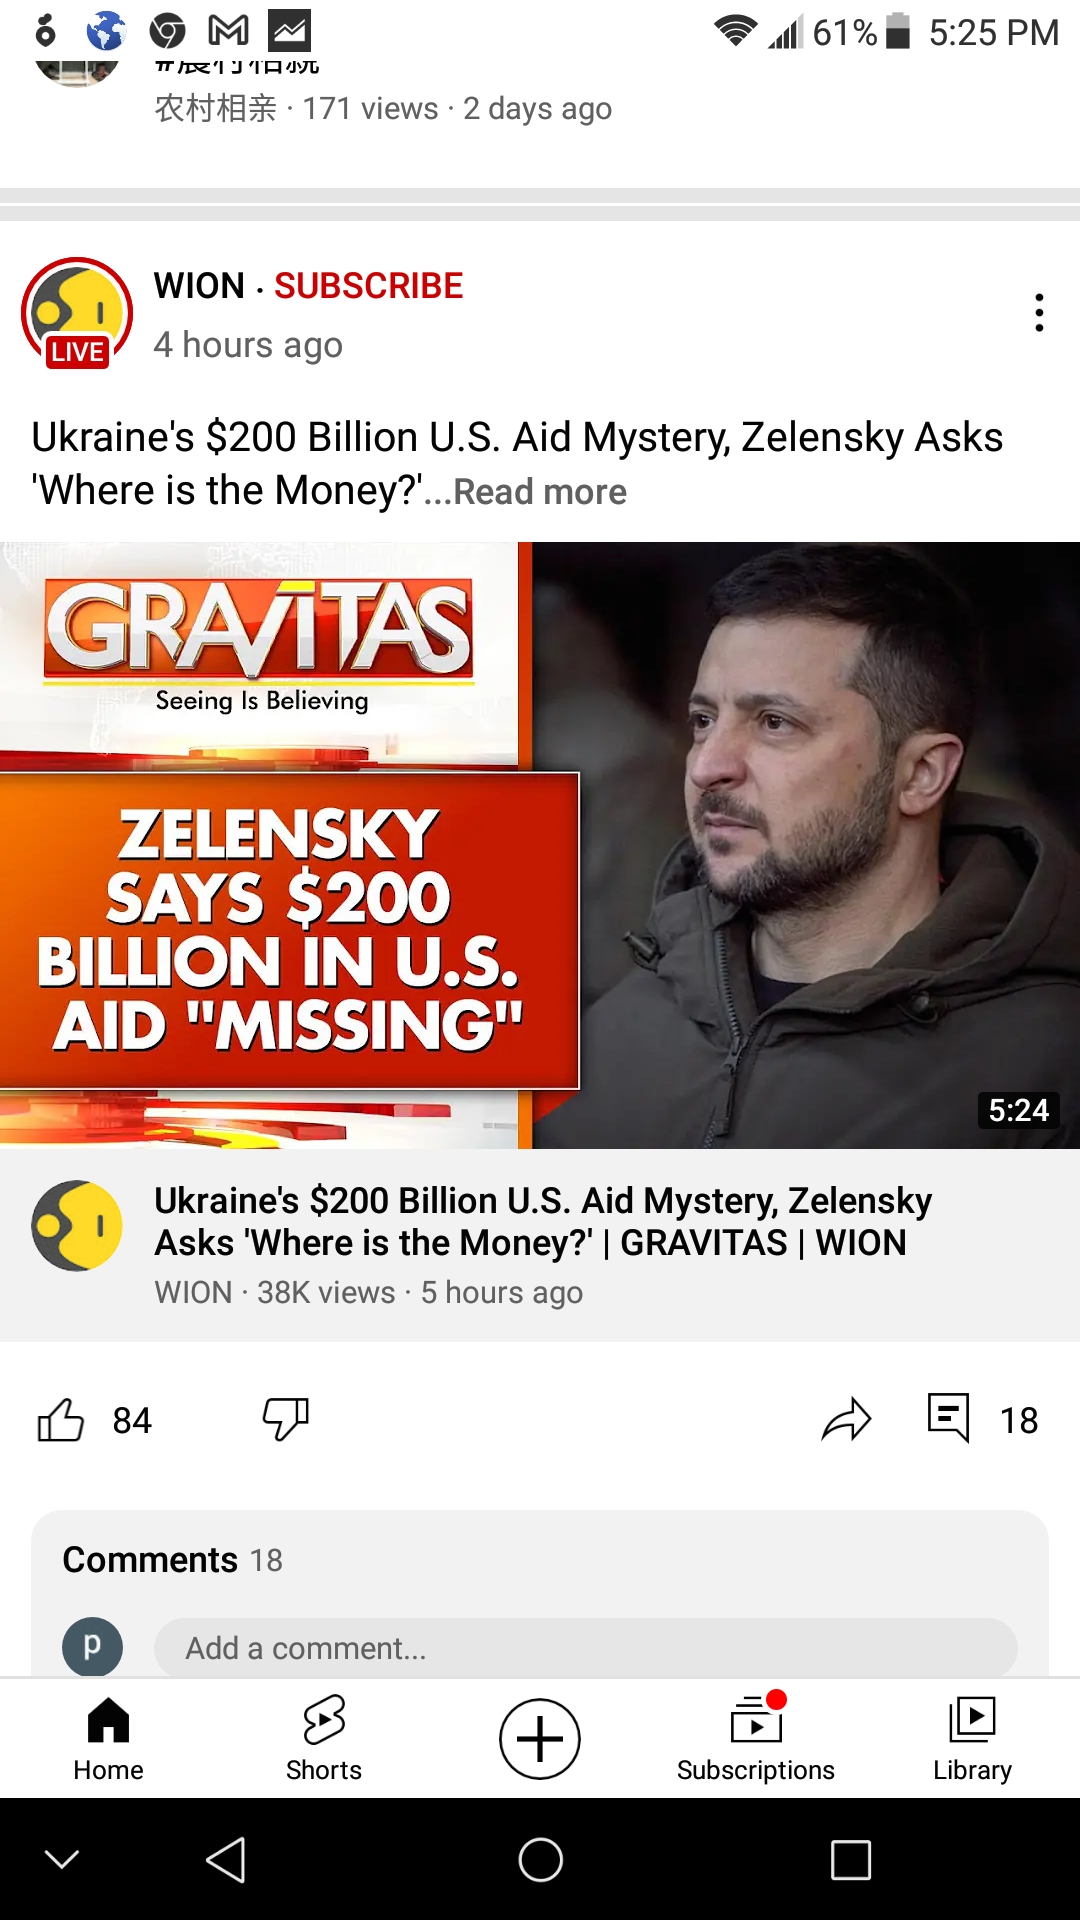Open the Subscriptions tab
This screenshot has width=1080, height=1920.
tap(756, 1739)
